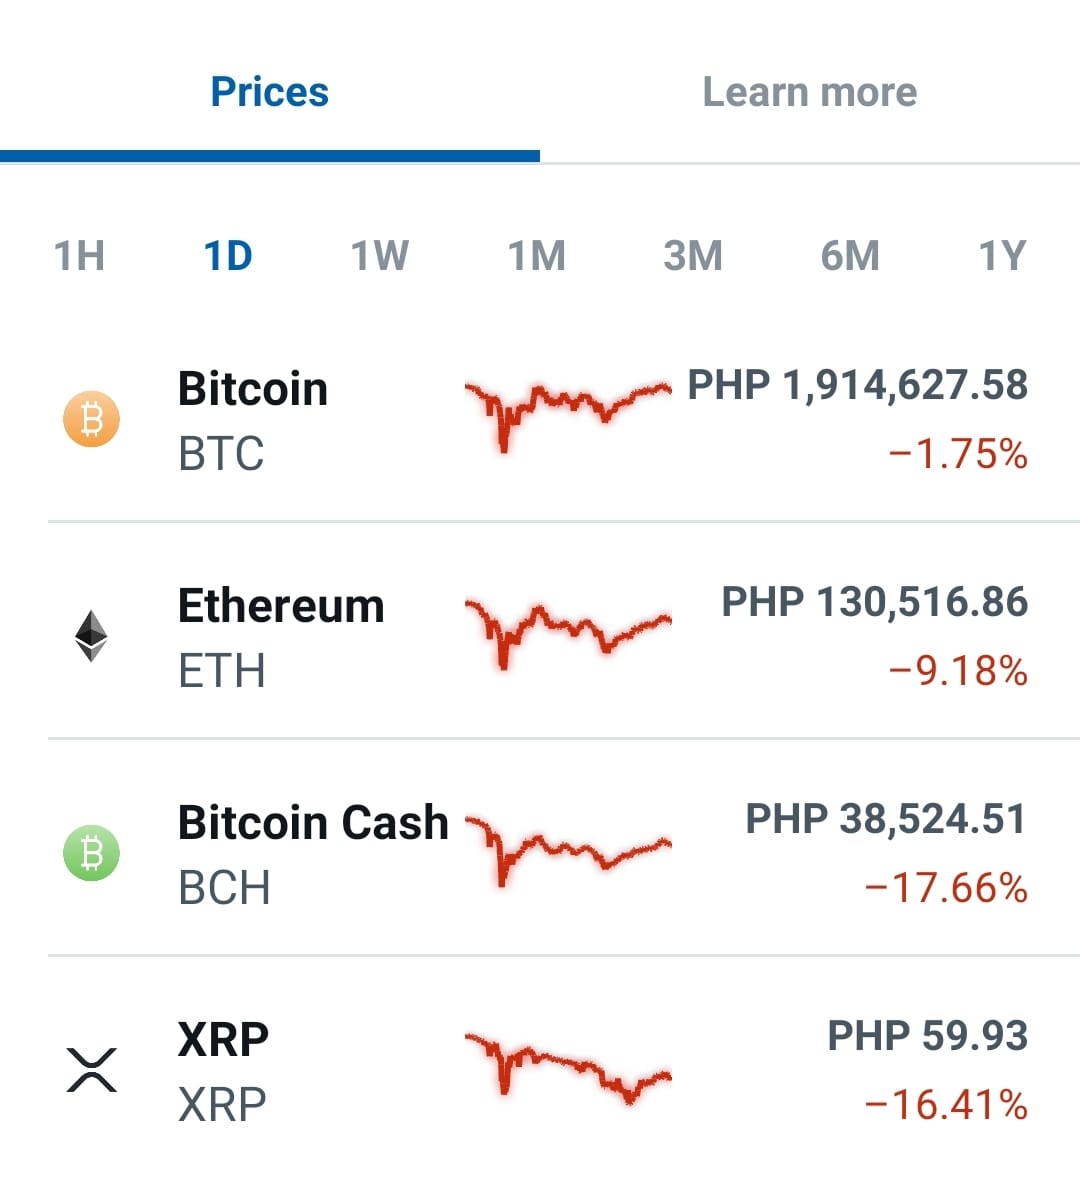This screenshot has height=1186, width=1080.
Task: Tap the Ethereum diamond logo icon
Action: pos(92,635)
